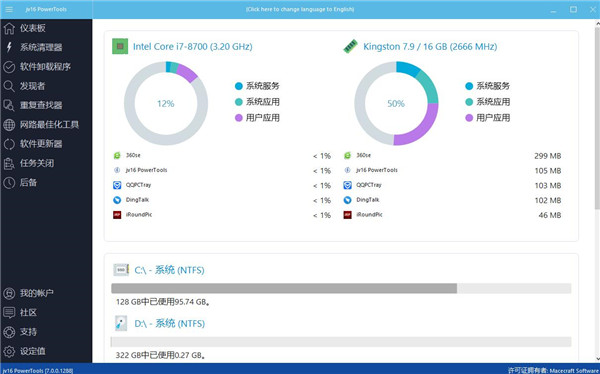Viewport: 600px width, 374px height.
Task: Click the refresh icon for 软件更新器
Action: pyautogui.click(x=9, y=144)
